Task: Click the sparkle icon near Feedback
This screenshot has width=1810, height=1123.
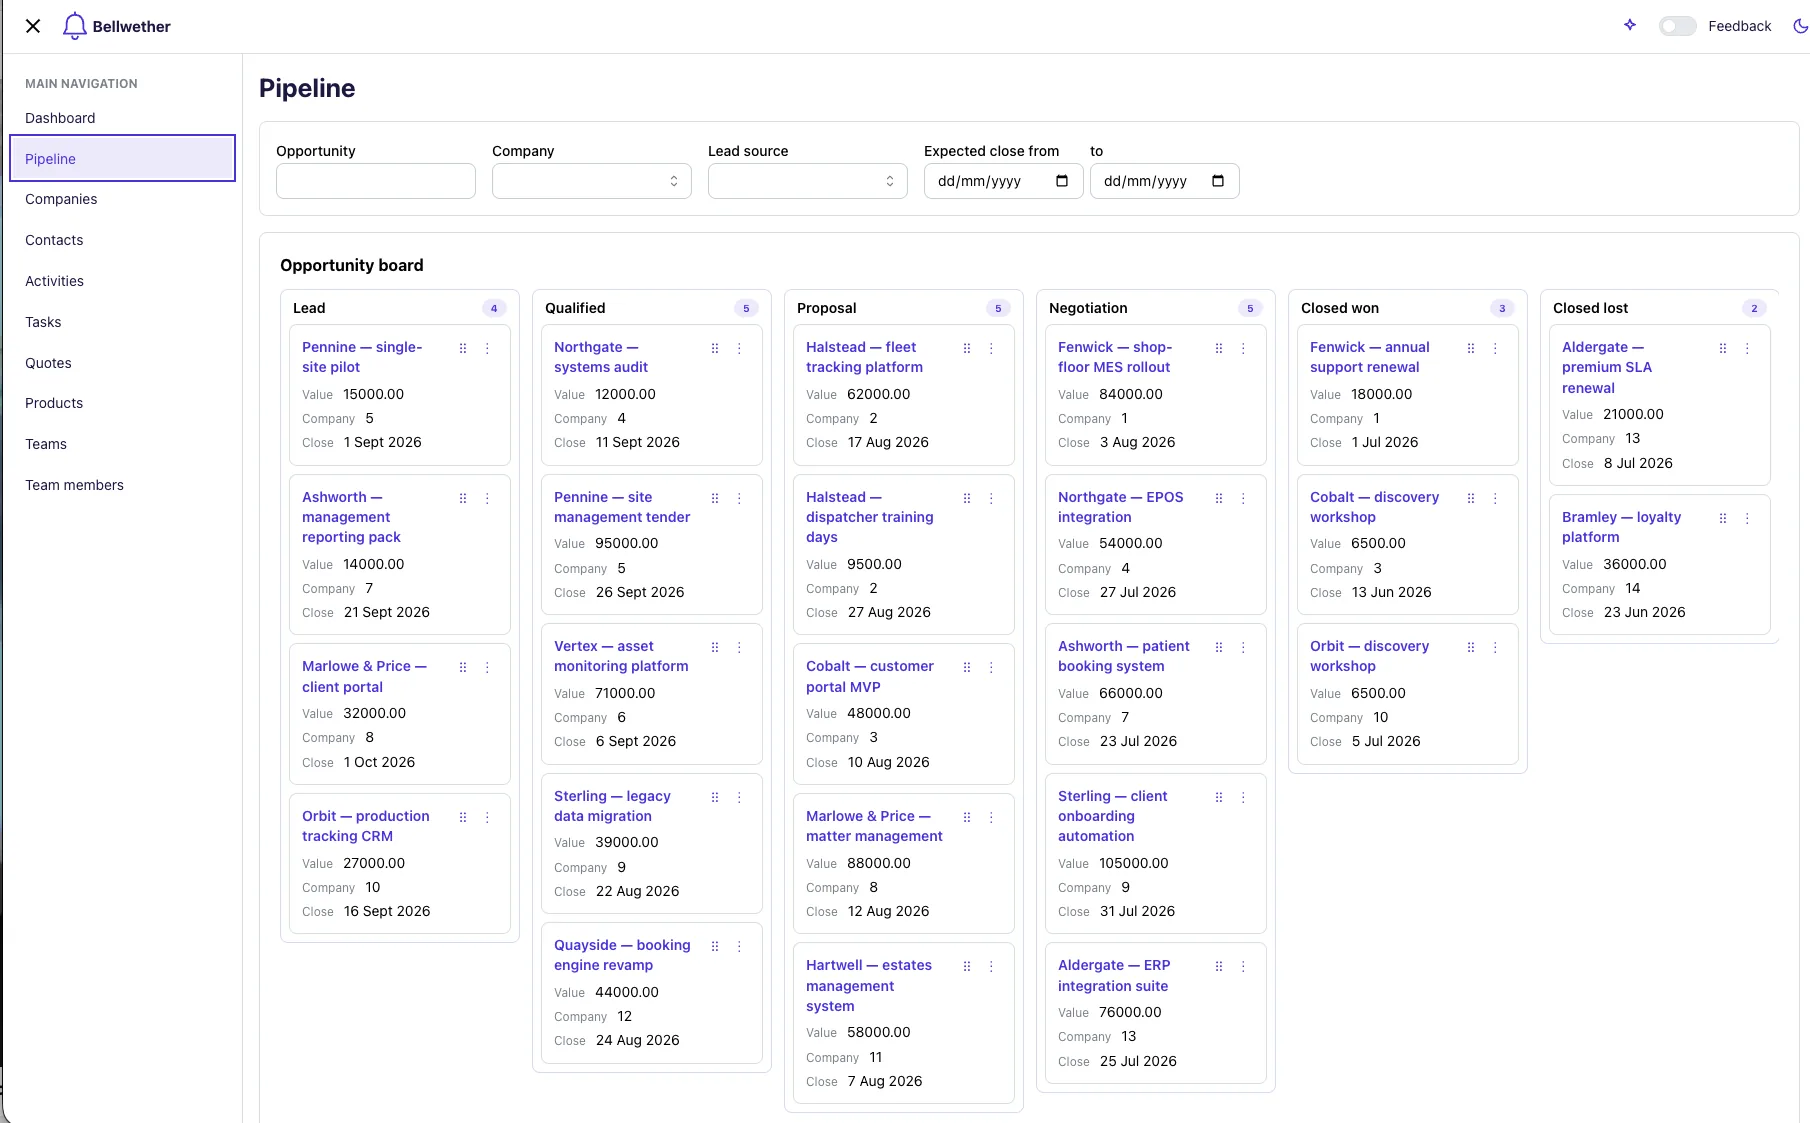Action: click(1630, 25)
